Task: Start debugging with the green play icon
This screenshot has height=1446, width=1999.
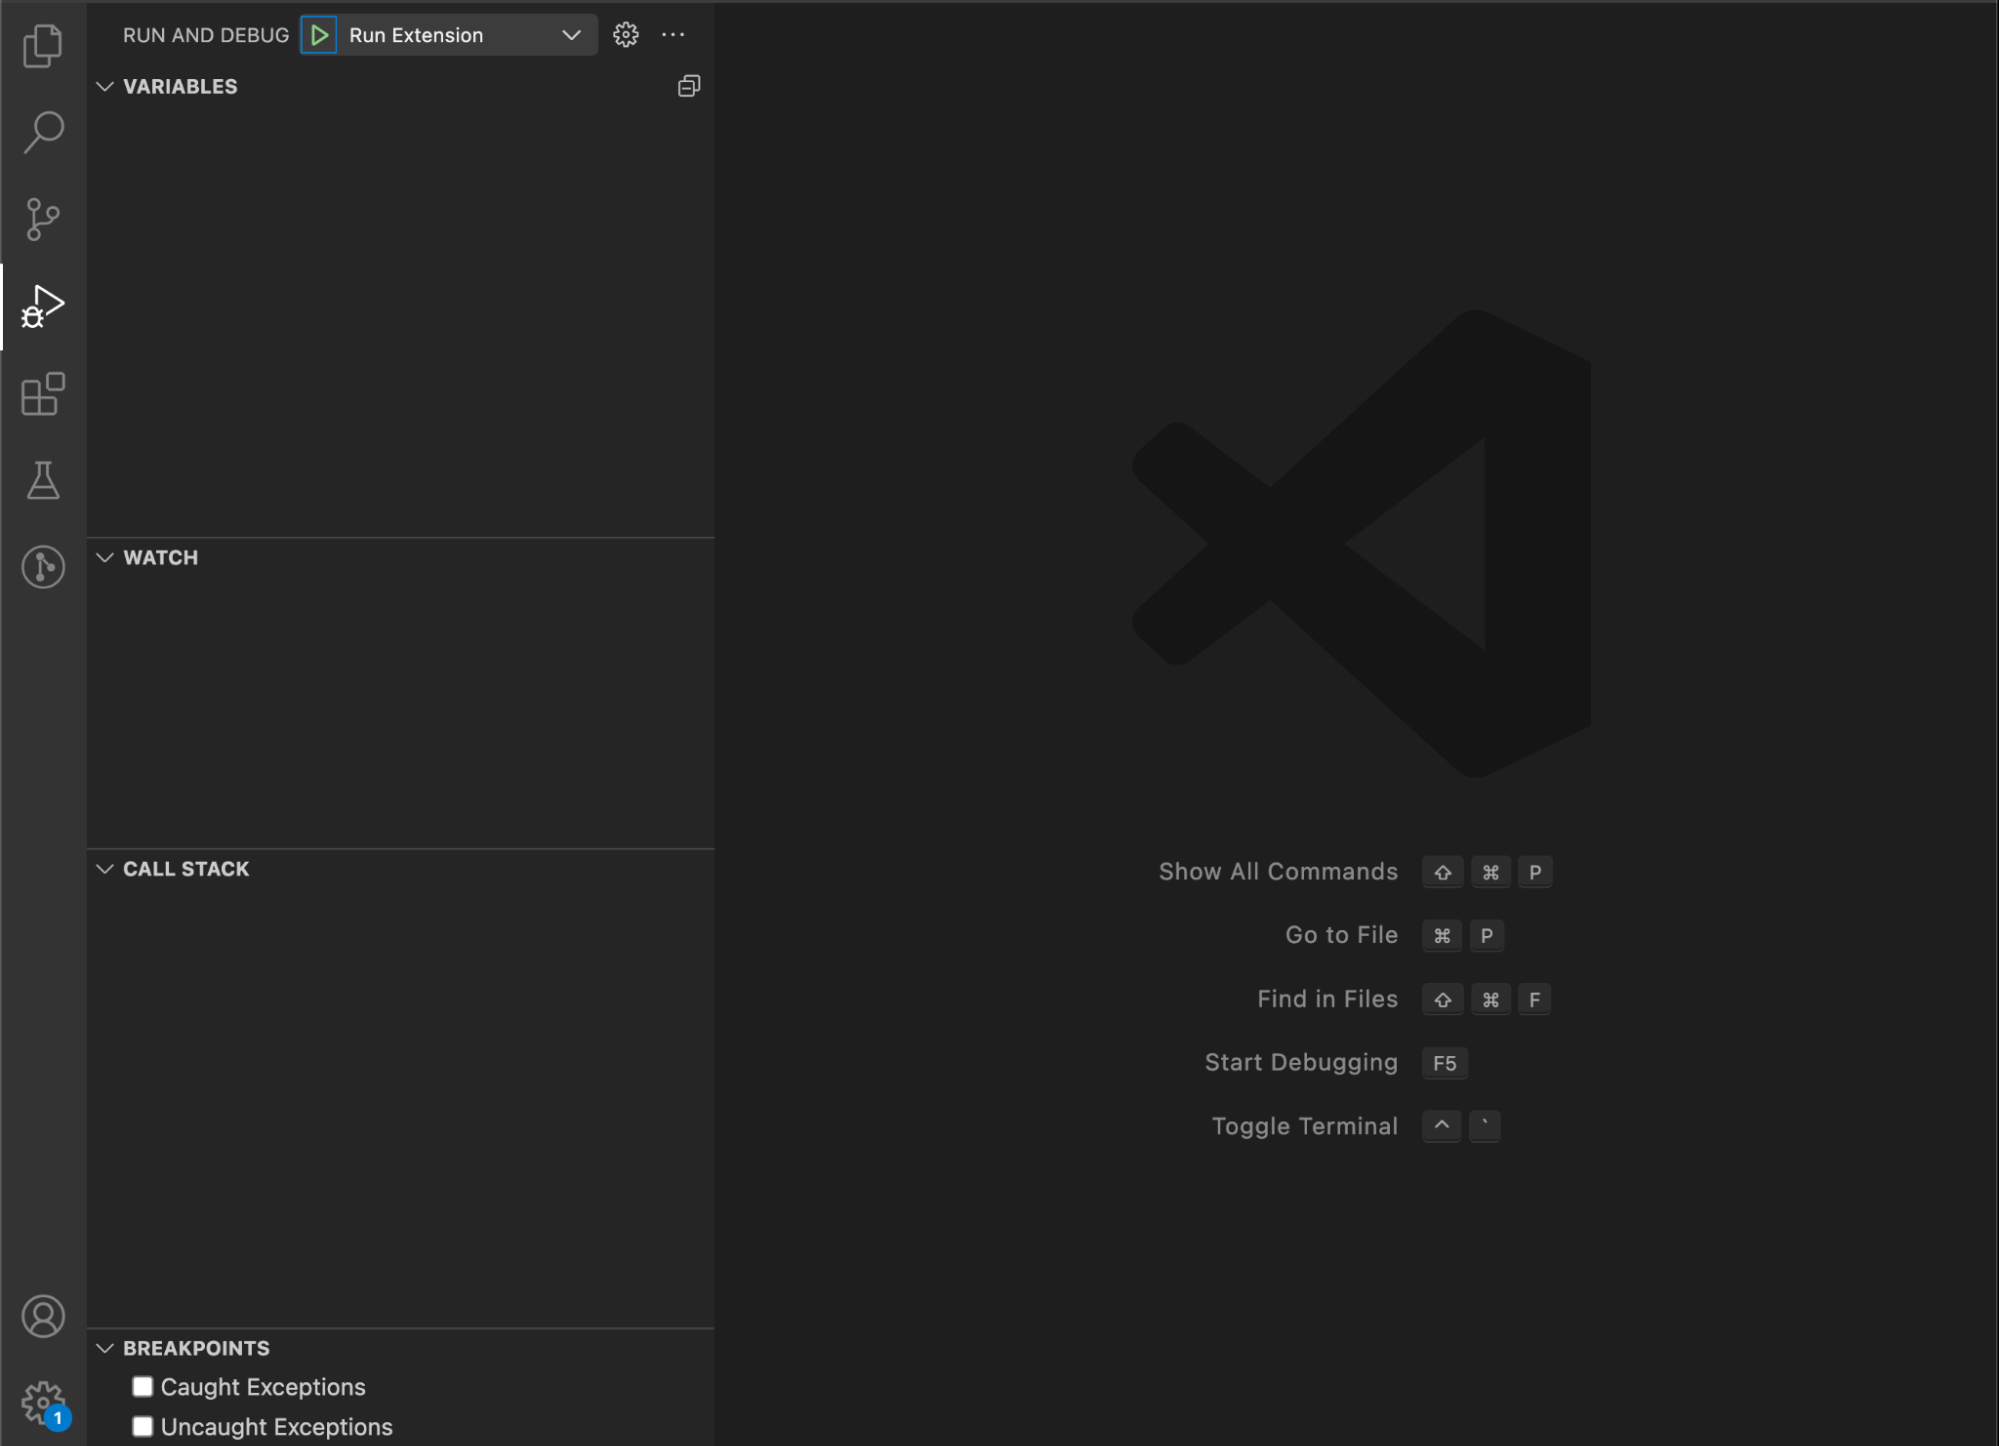Action: [x=320, y=35]
